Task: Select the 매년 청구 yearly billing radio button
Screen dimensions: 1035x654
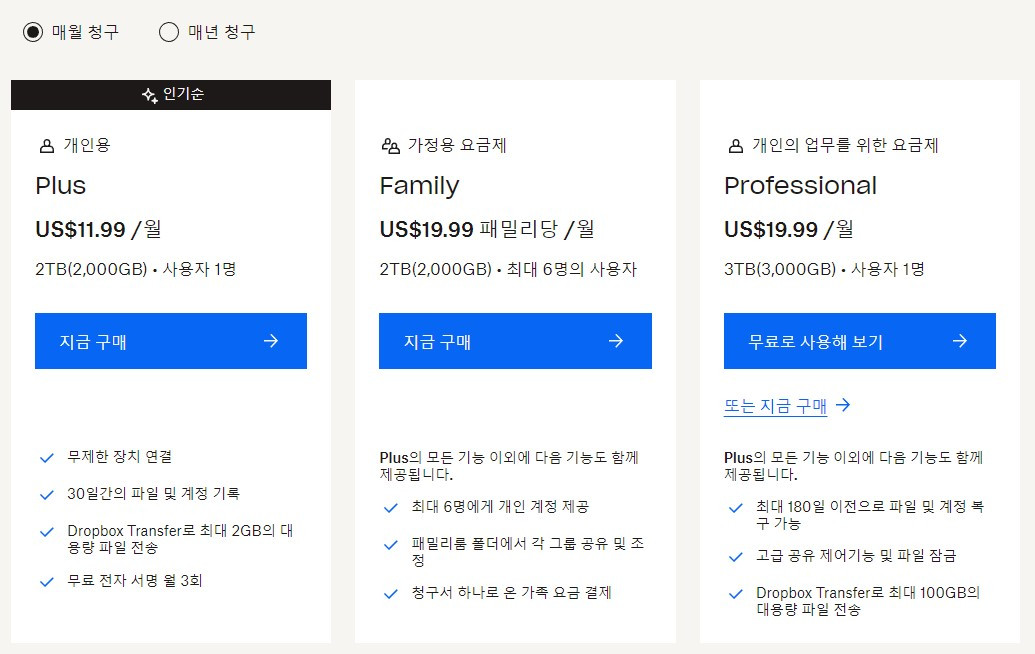Action: tap(169, 32)
